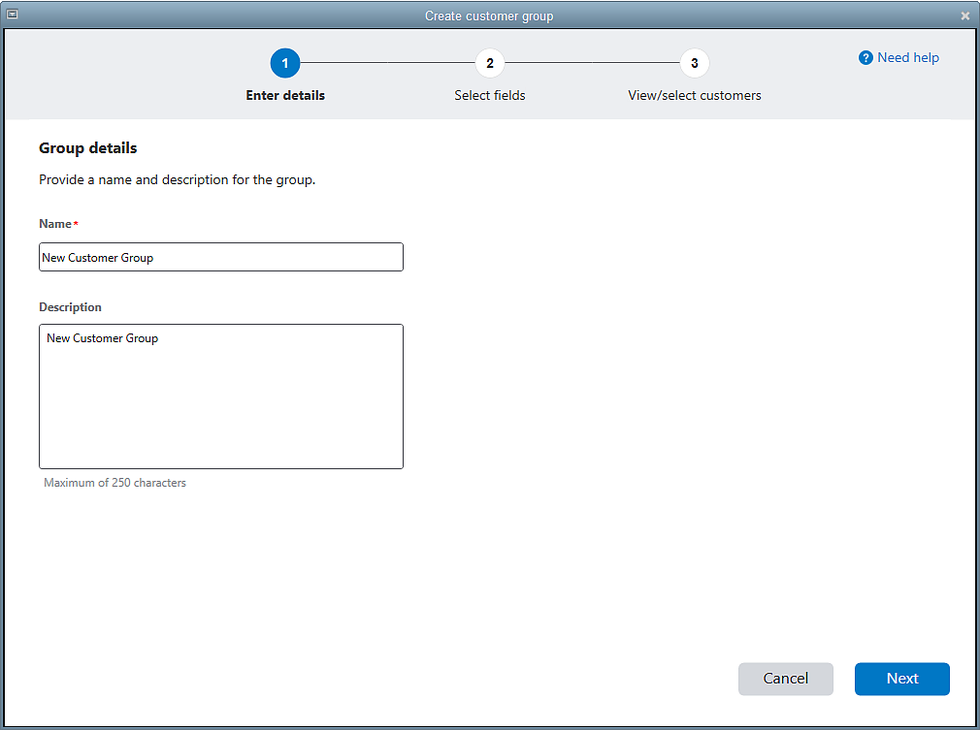Click inside the Name text field
Screen dimensions: 980x730
(x=221, y=257)
